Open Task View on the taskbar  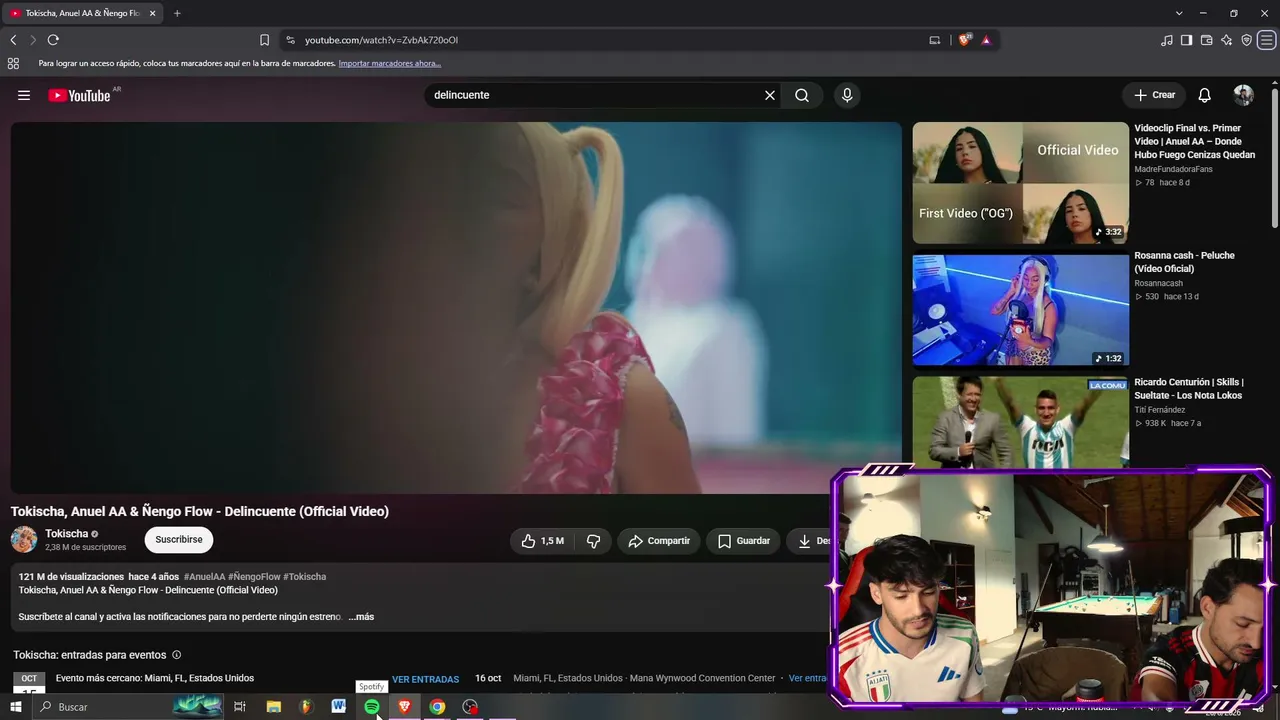[x=240, y=707]
